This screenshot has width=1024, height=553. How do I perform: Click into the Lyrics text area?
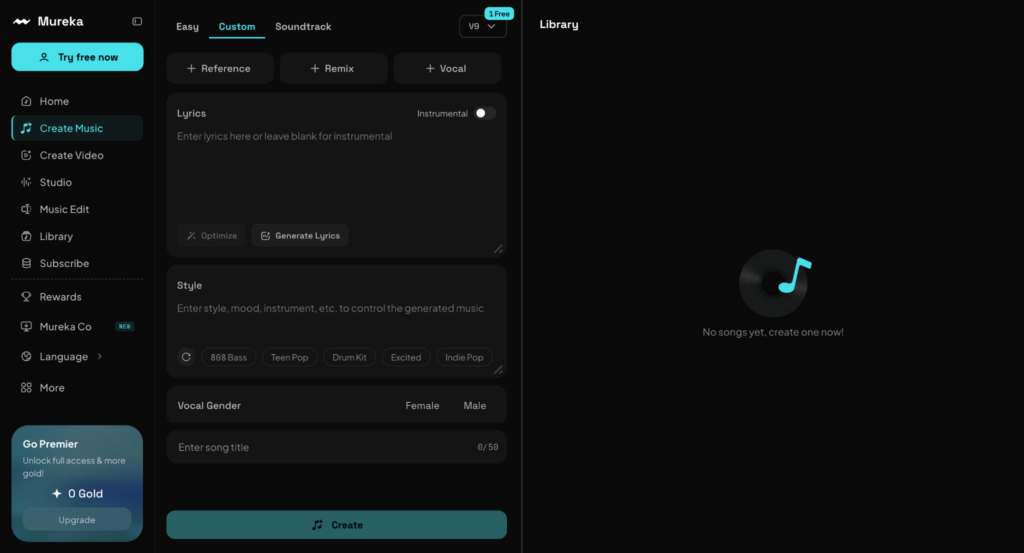(336, 175)
